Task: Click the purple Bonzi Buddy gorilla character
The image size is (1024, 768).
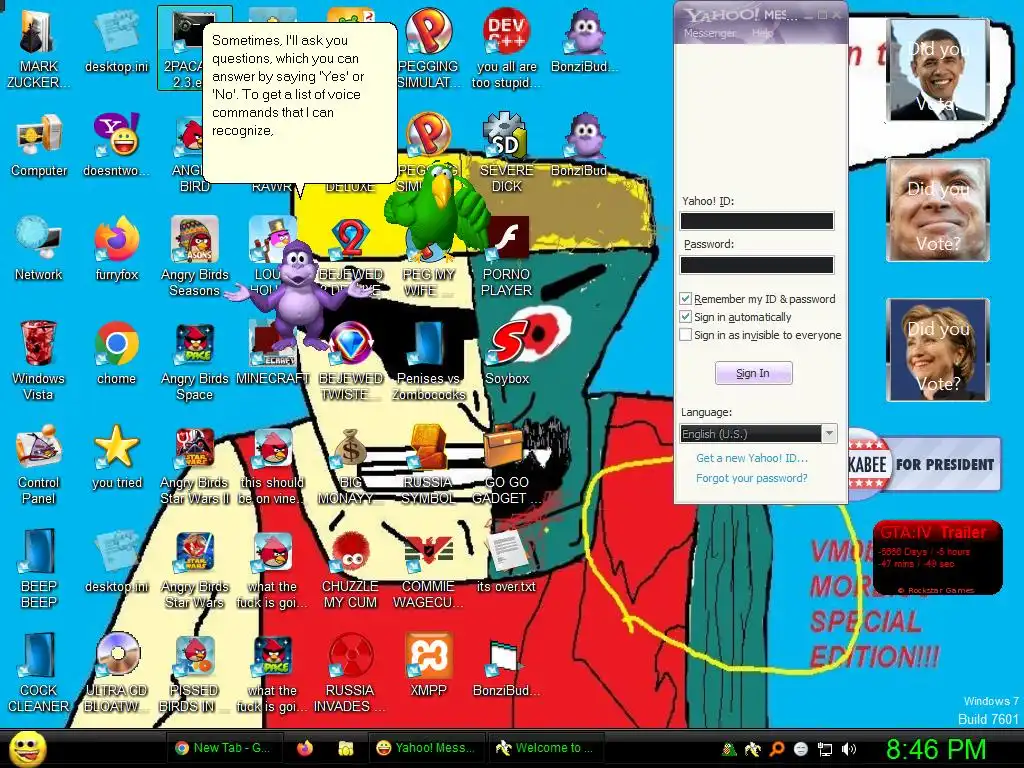Action: [x=299, y=294]
